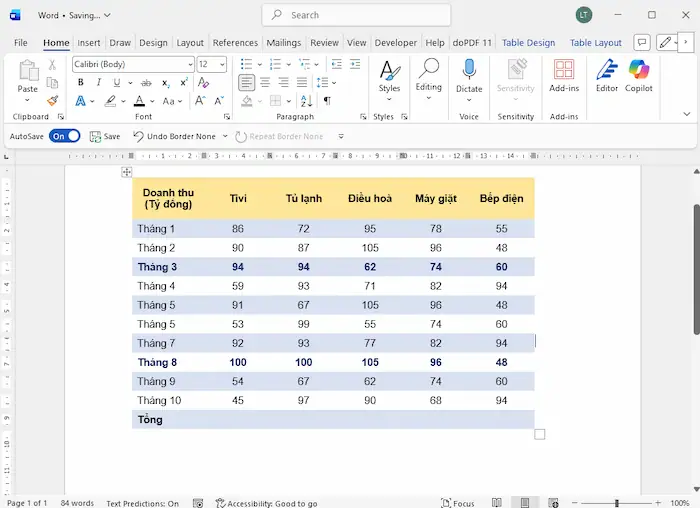Image resolution: width=700 pixels, height=508 pixels.
Task: Apply bold formatting with the B icon
Action: click(79, 83)
